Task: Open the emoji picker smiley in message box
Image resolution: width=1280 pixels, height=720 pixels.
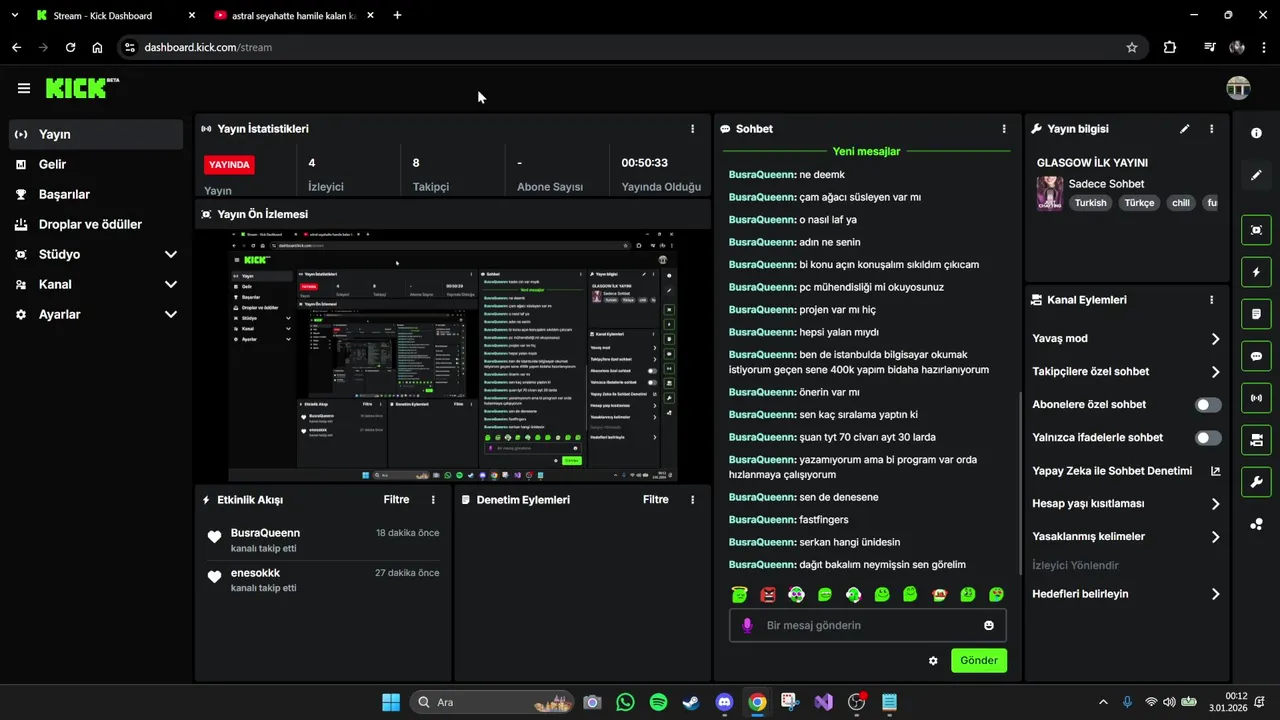Action: tap(989, 625)
